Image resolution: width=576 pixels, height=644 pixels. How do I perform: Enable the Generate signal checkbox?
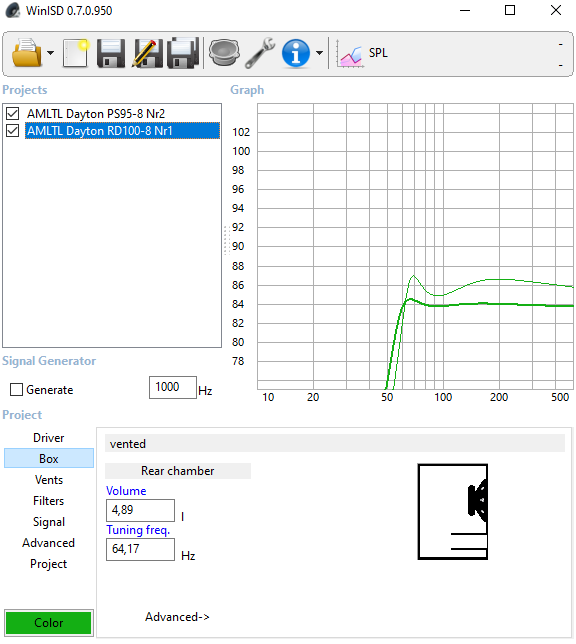coord(16,389)
